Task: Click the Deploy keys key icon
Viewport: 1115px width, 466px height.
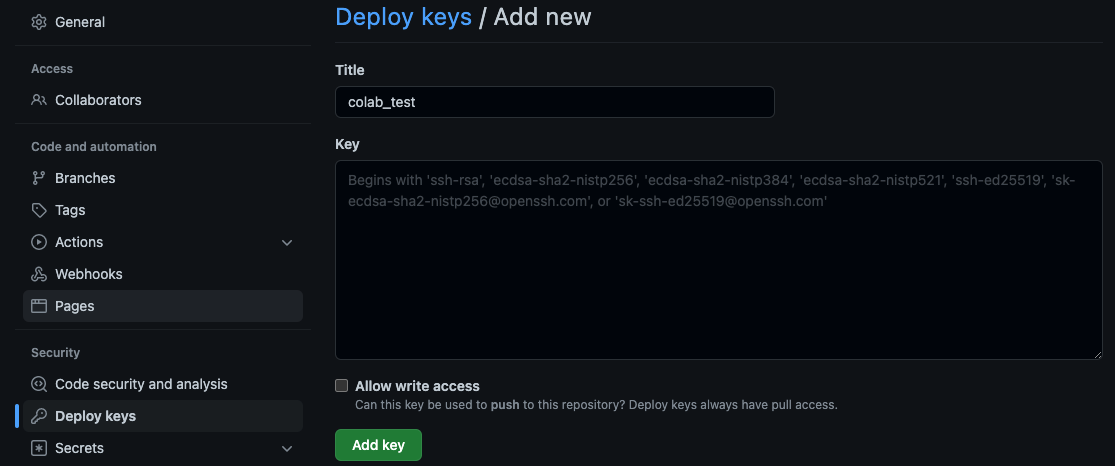Action: (x=39, y=416)
